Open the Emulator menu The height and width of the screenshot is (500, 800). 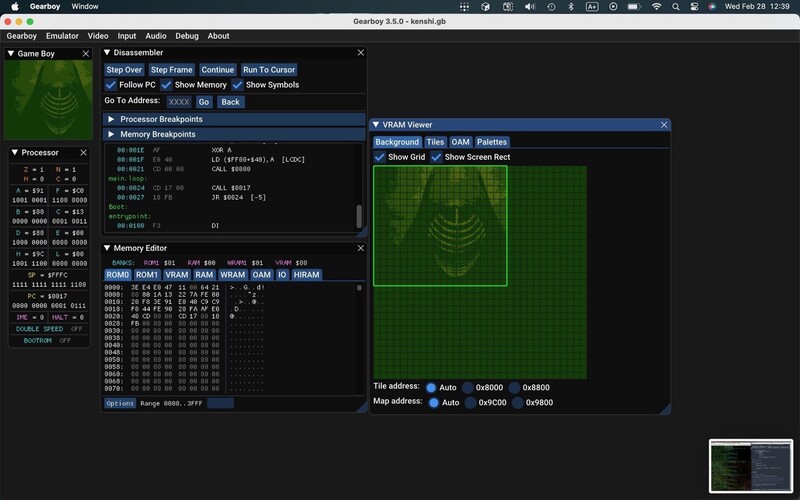pos(62,36)
